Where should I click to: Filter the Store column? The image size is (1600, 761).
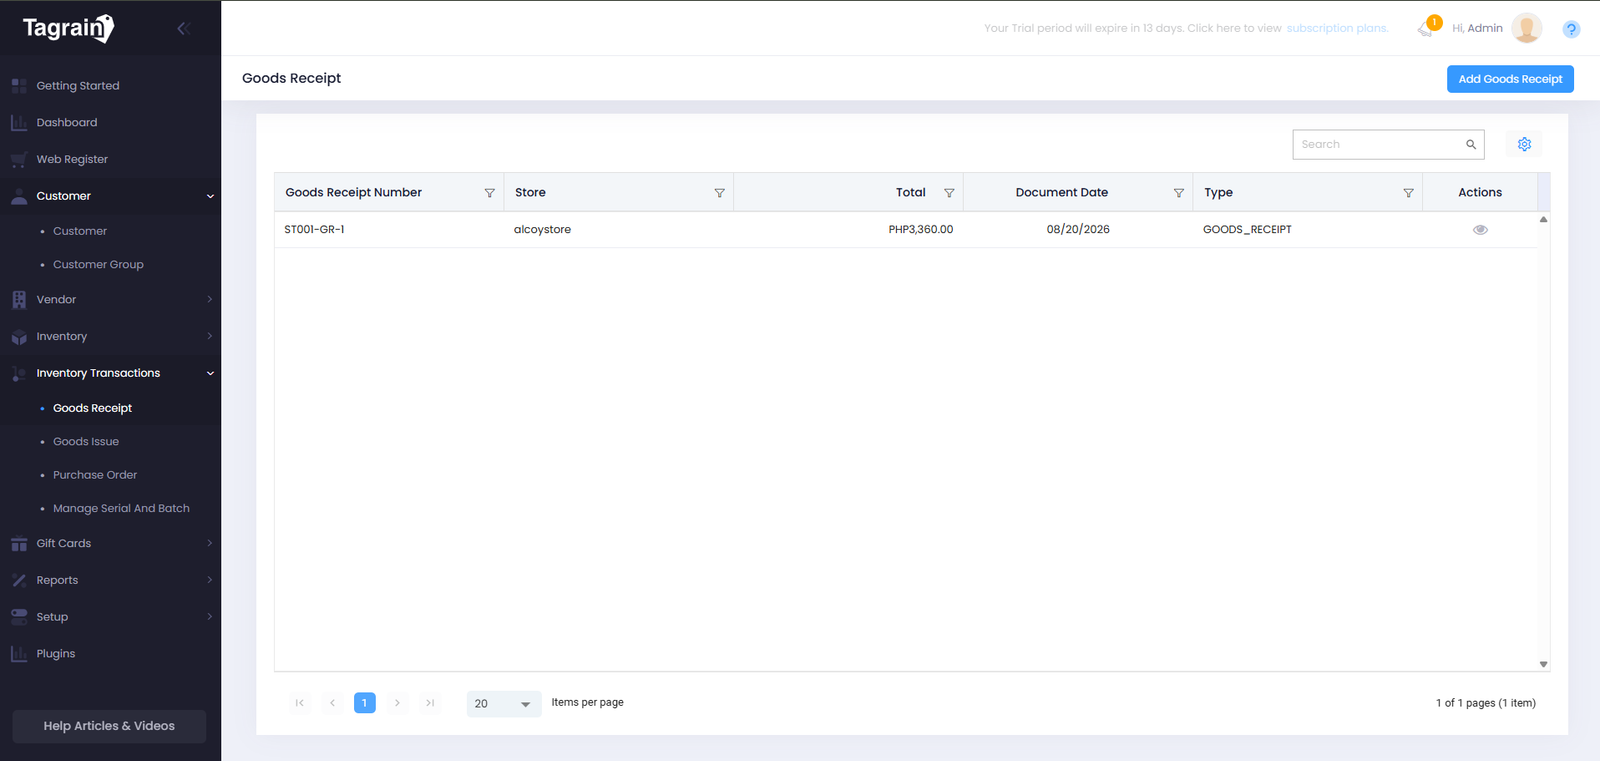pos(719,193)
